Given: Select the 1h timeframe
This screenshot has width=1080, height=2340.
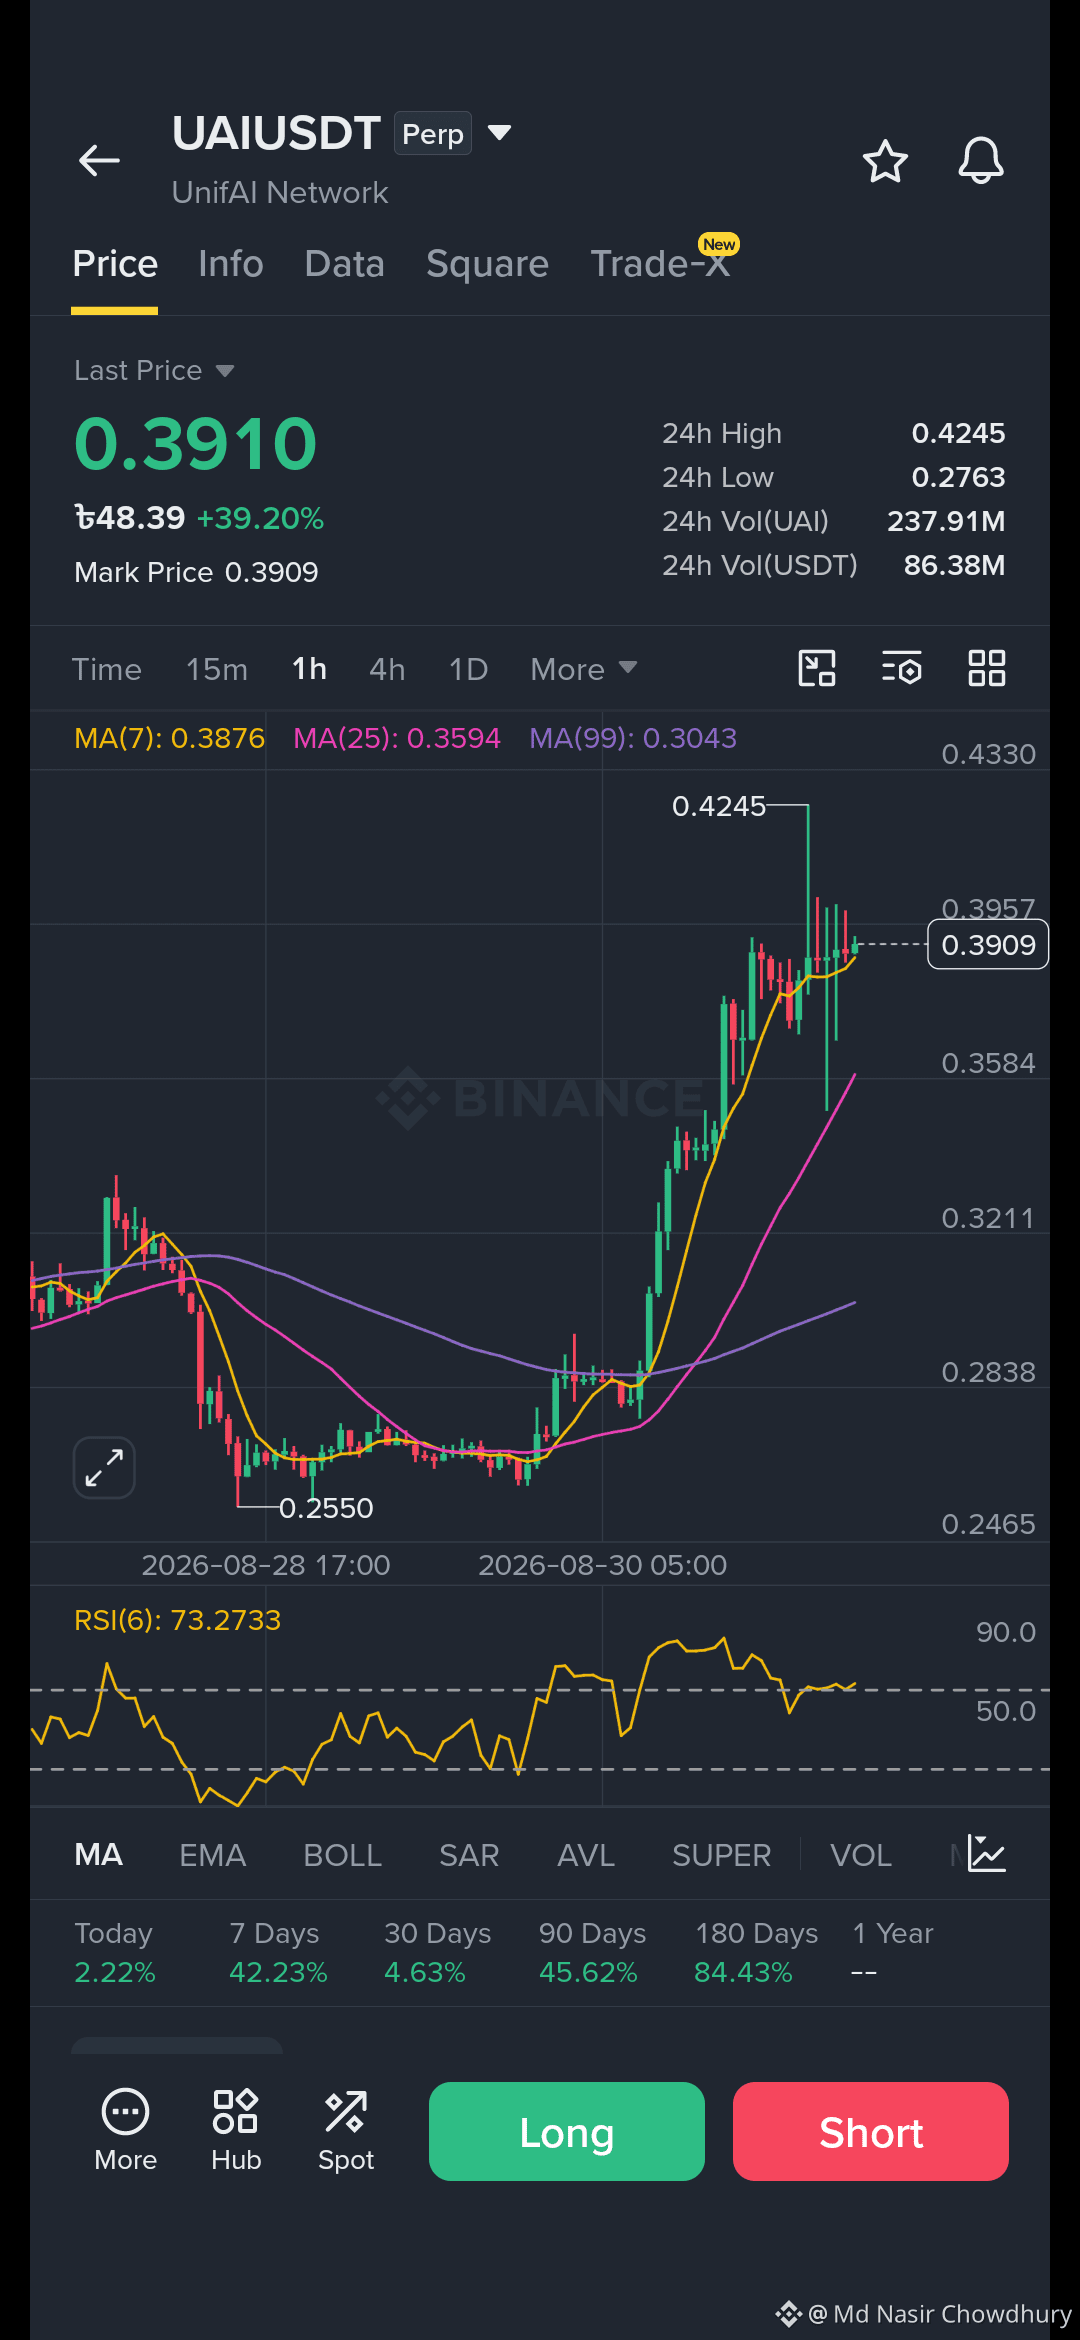Looking at the screenshot, I should (309, 669).
